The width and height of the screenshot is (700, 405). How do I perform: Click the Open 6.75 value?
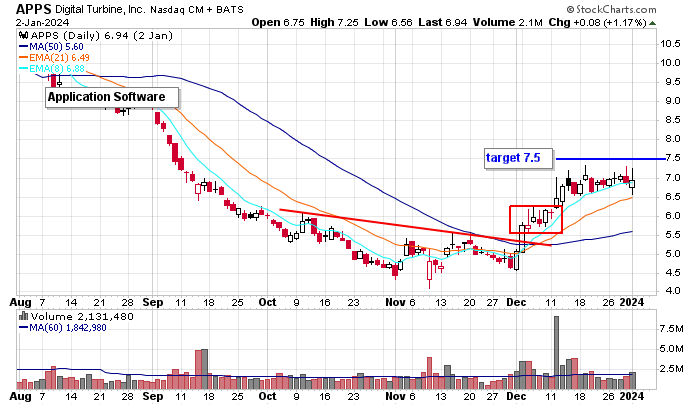tap(278, 22)
